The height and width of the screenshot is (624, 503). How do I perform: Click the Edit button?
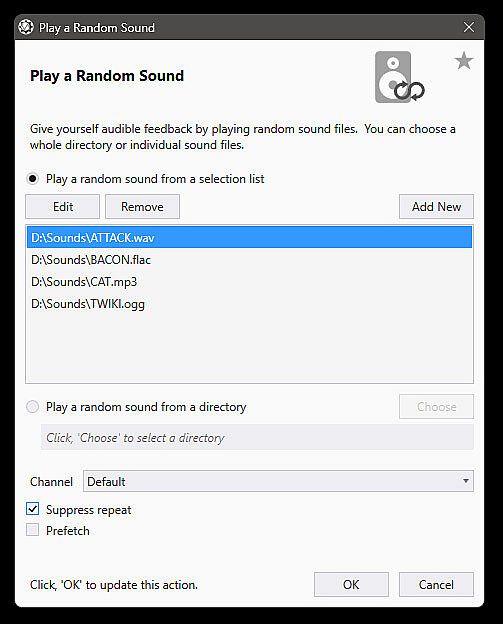click(62, 207)
